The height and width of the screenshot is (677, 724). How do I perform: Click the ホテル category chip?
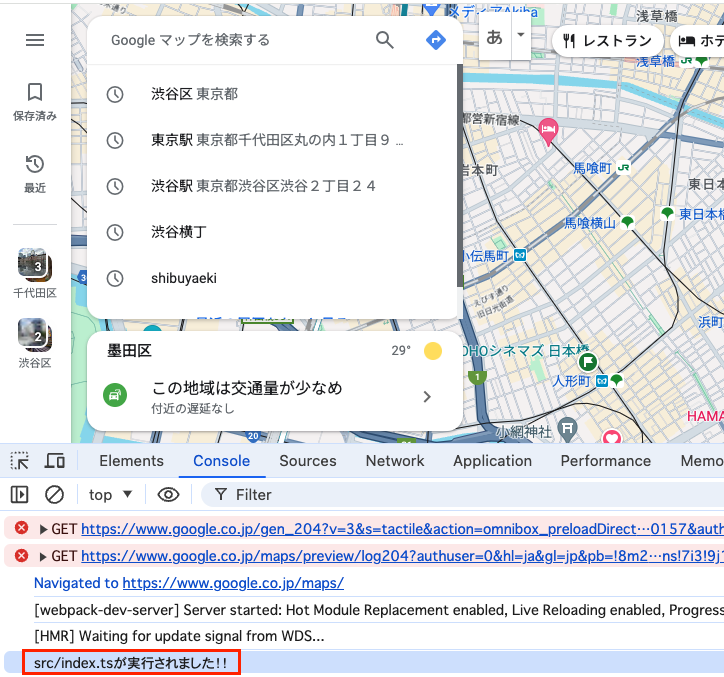click(x=697, y=41)
